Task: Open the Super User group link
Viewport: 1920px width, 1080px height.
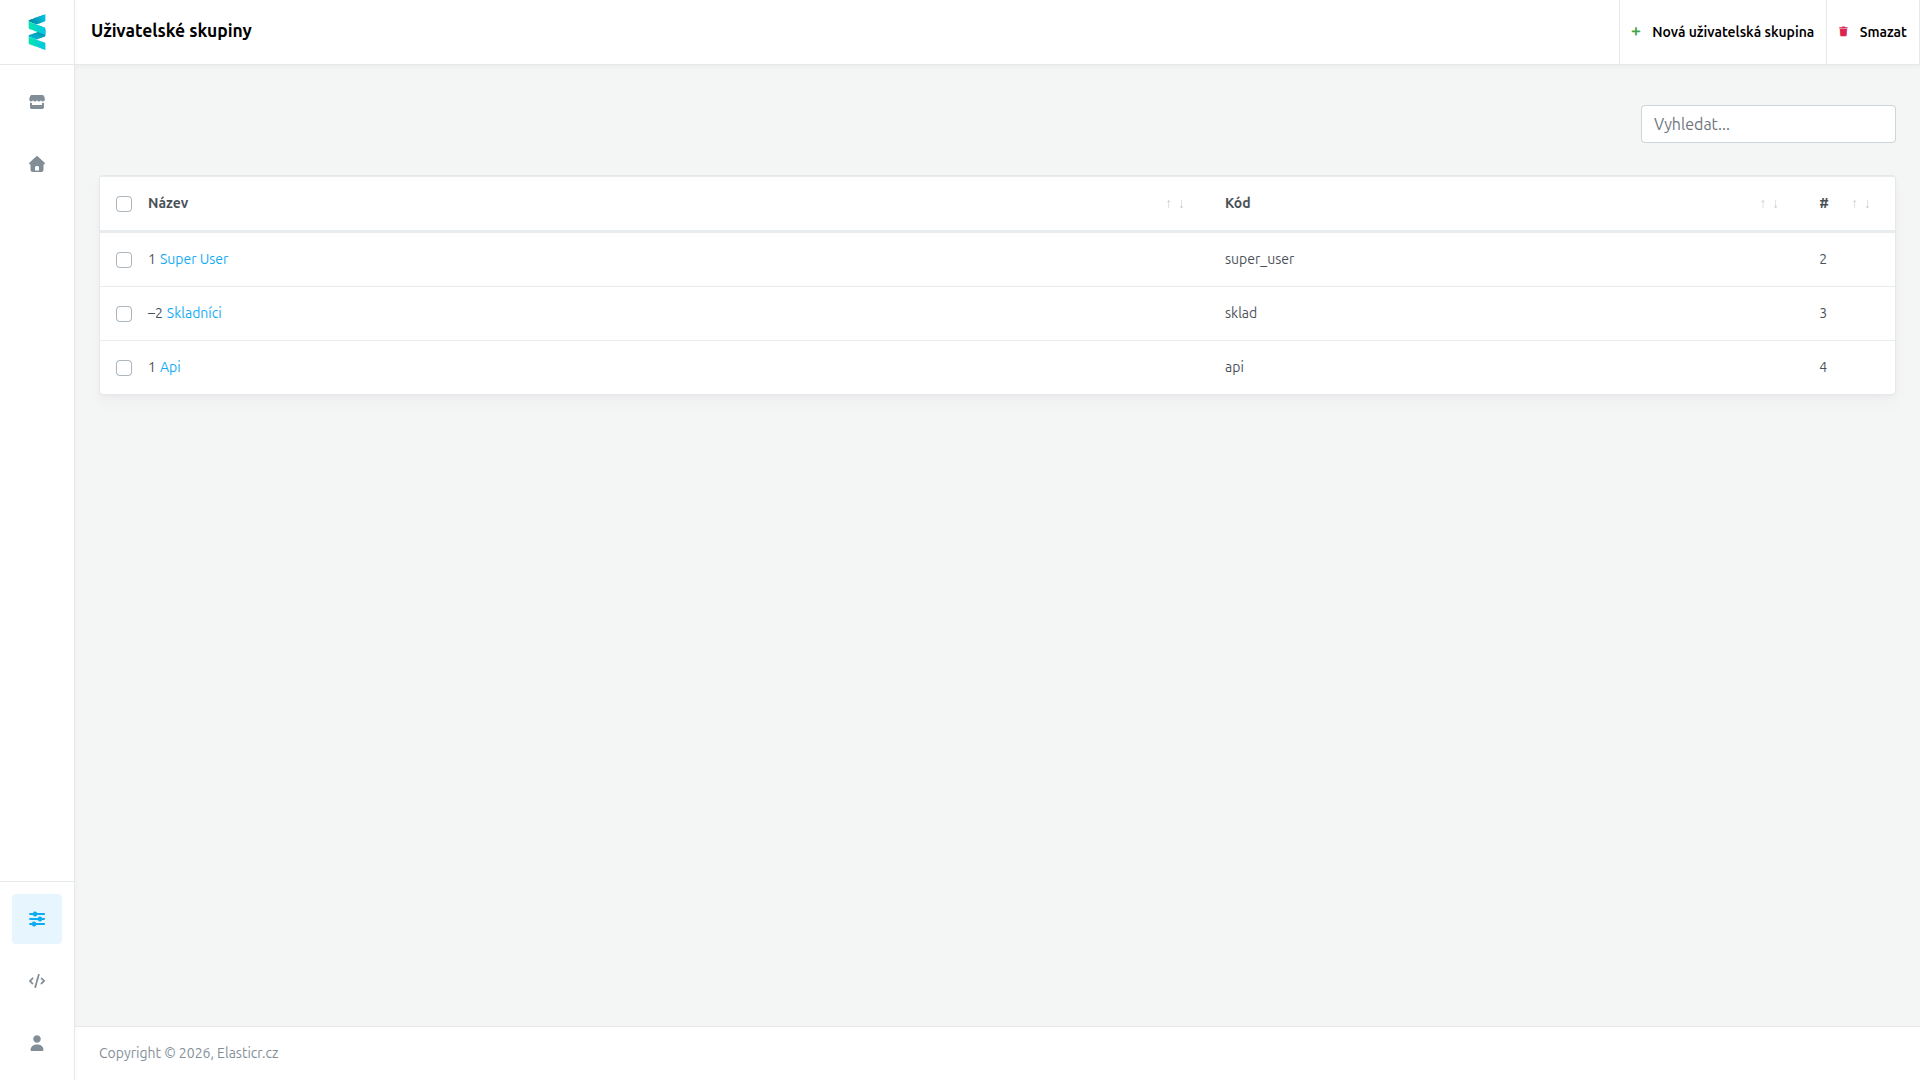Action: tap(194, 259)
